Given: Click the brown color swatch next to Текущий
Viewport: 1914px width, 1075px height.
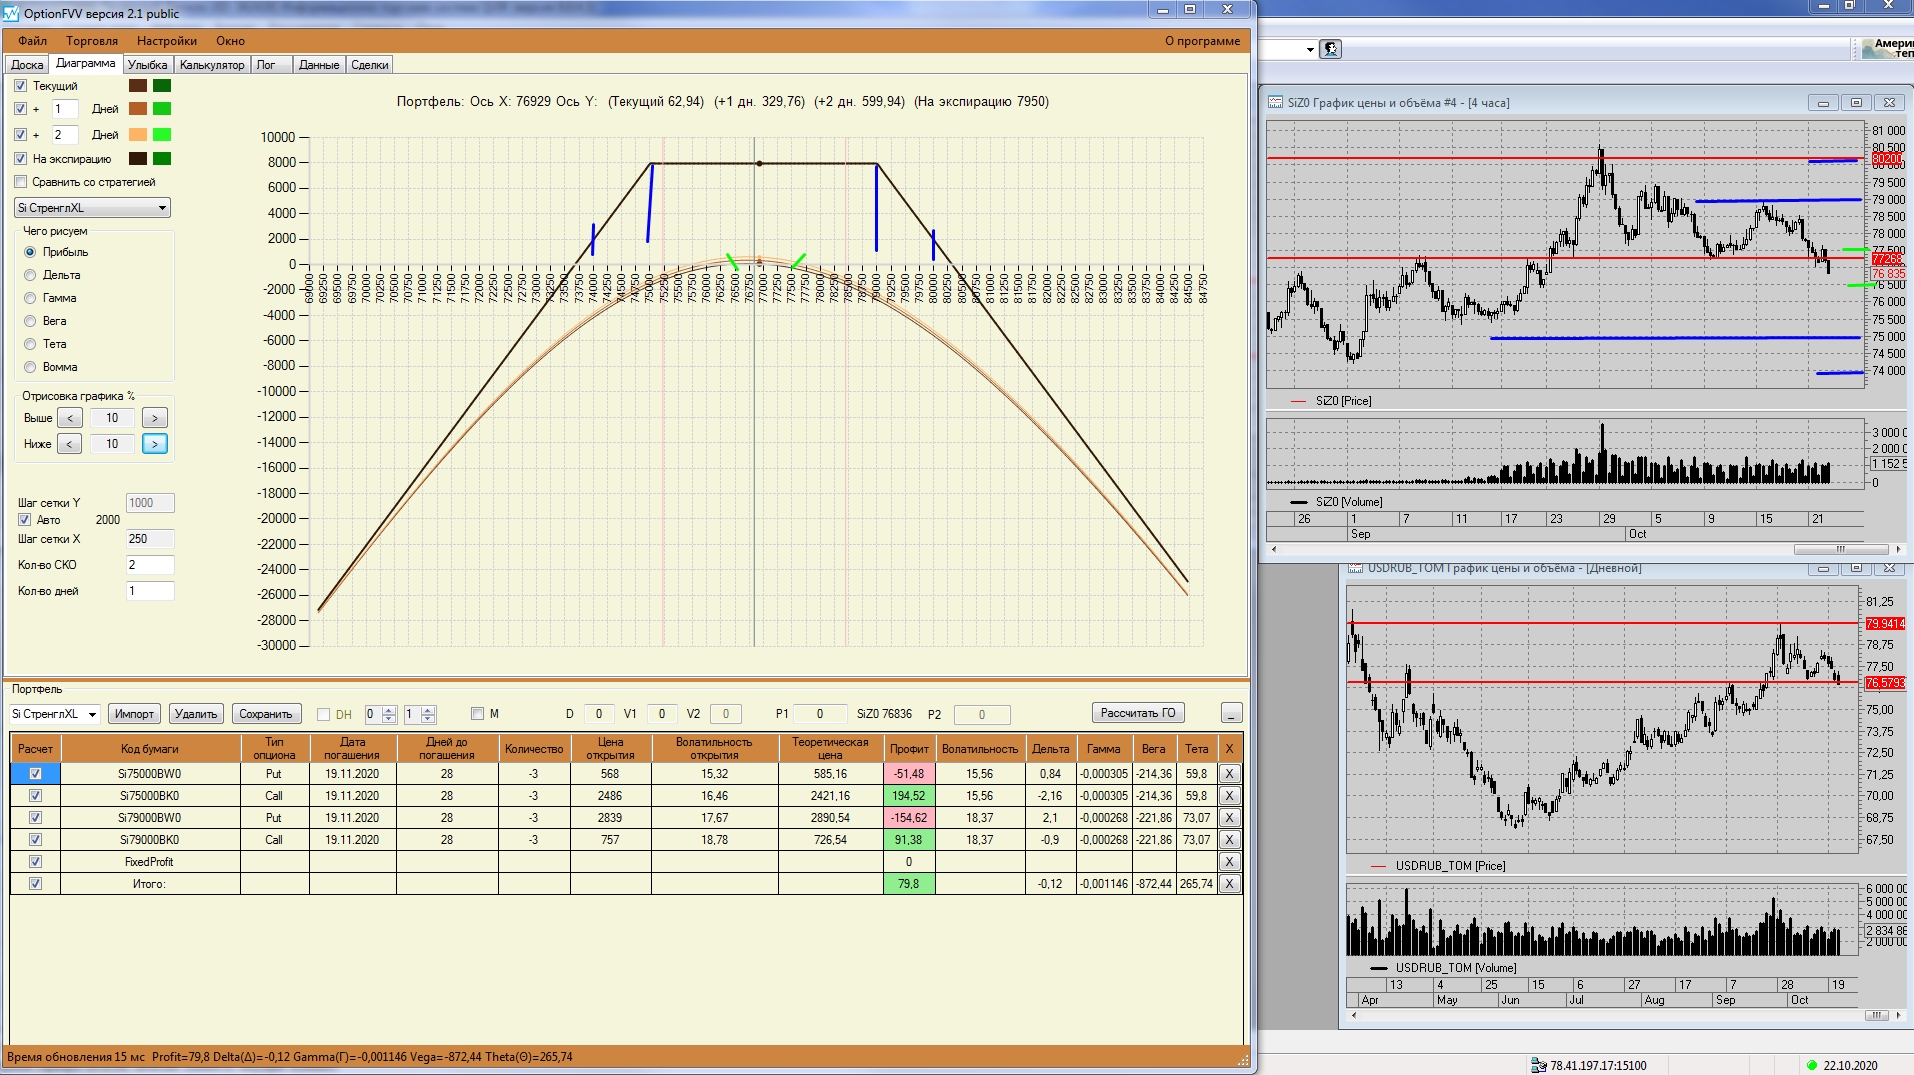Looking at the screenshot, I should pos(138,86).
